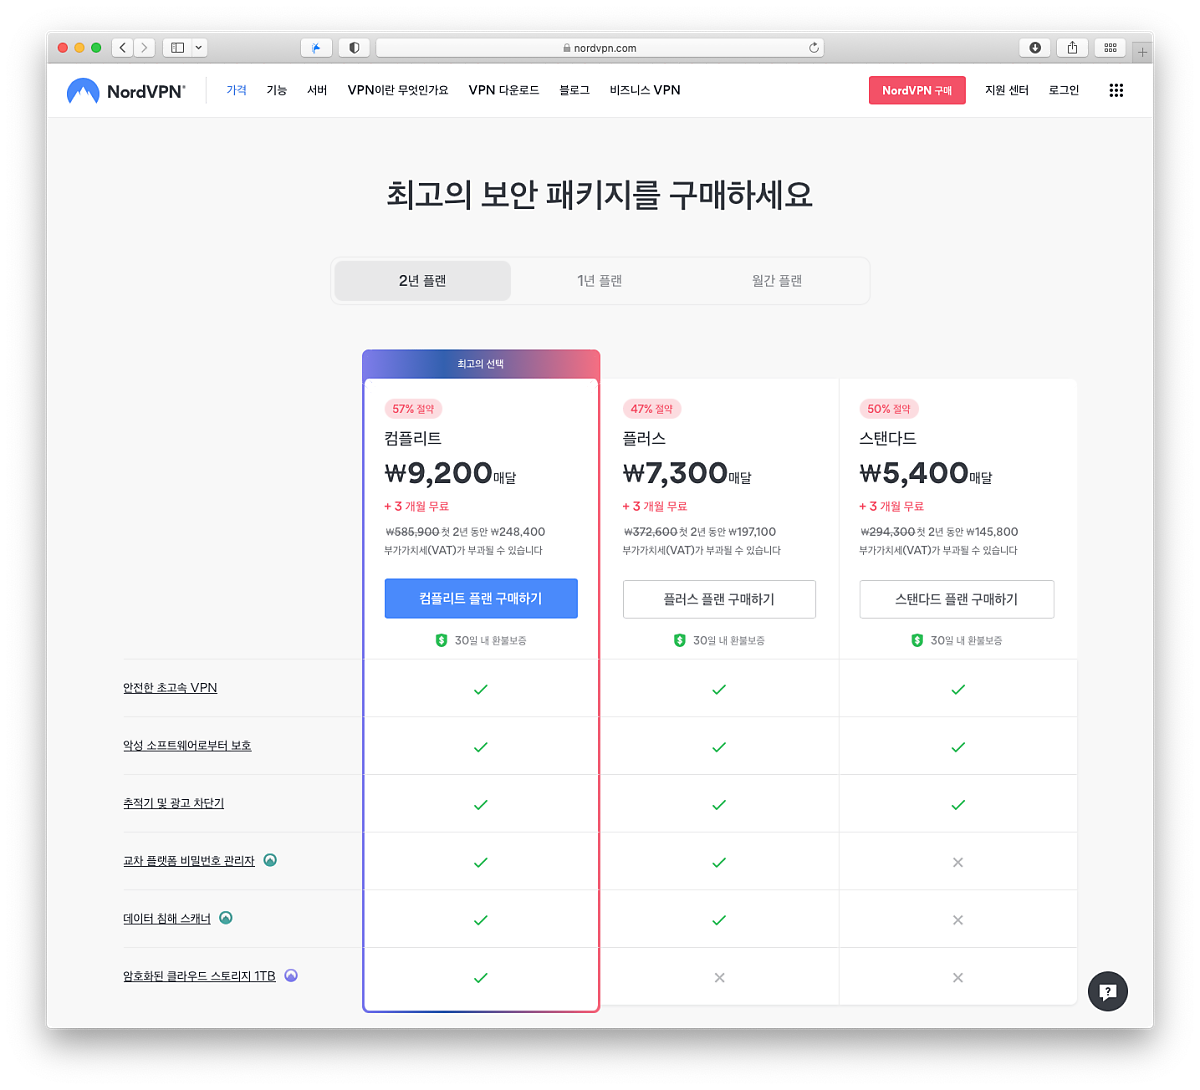Click the 47% 절약 badge
This screenshot has height=1090, width=1200.
pyautogui.click(x=651, y=409)
